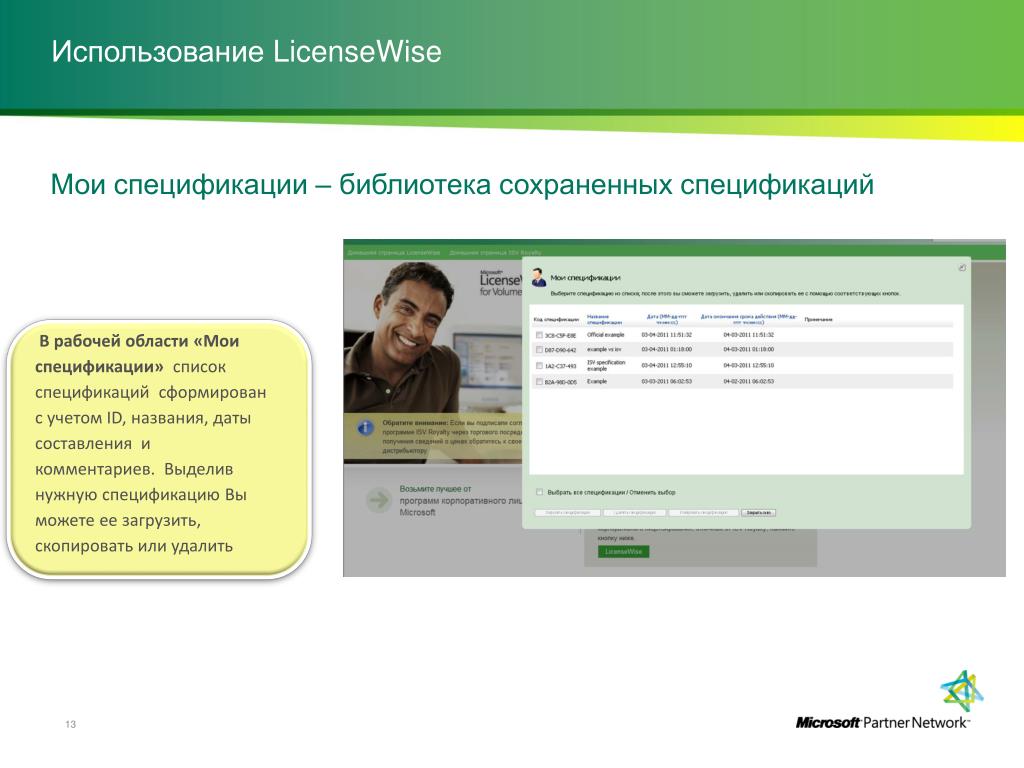Click the user avatar icon beside Мои спецификации

coord(538,277)
